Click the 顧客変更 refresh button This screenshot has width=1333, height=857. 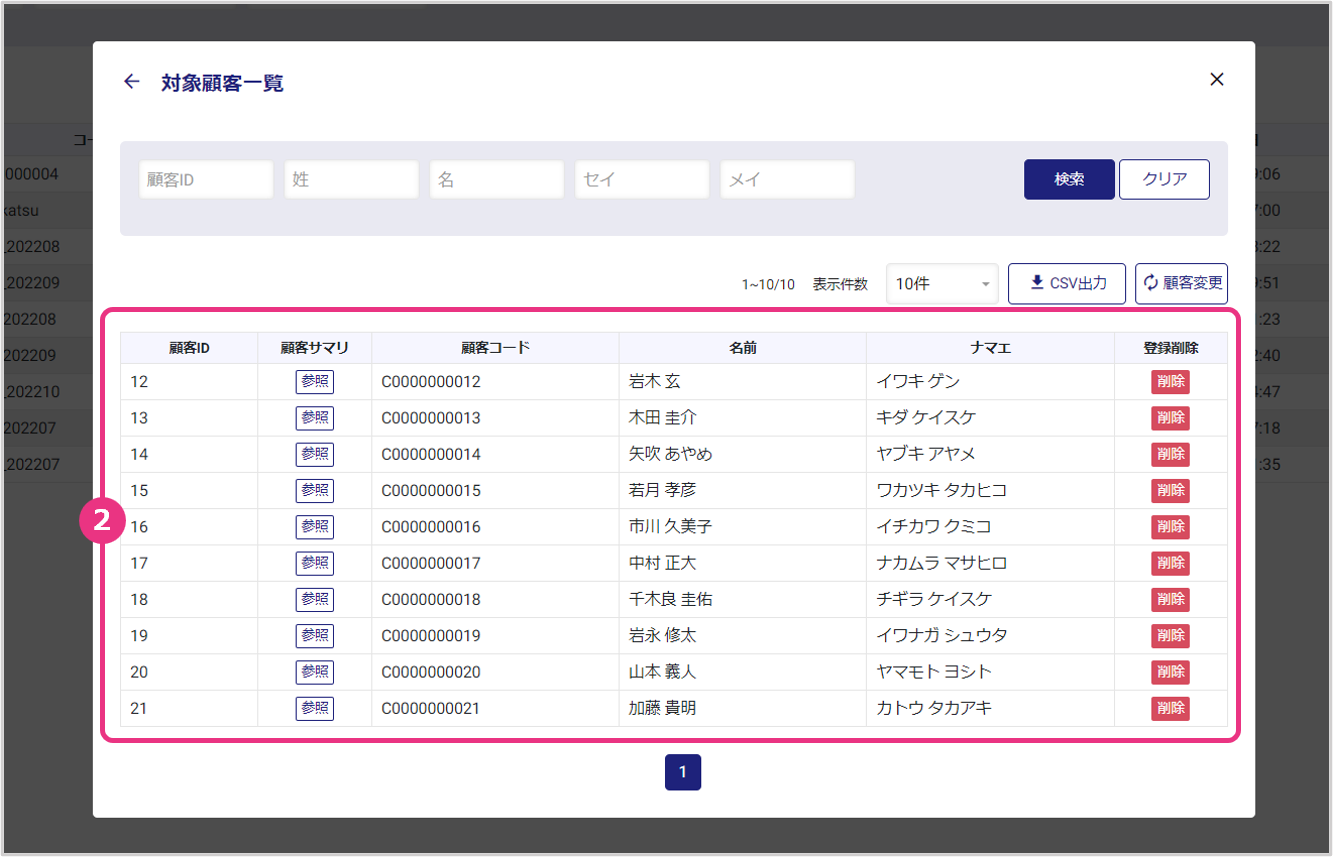(1181, 283)
